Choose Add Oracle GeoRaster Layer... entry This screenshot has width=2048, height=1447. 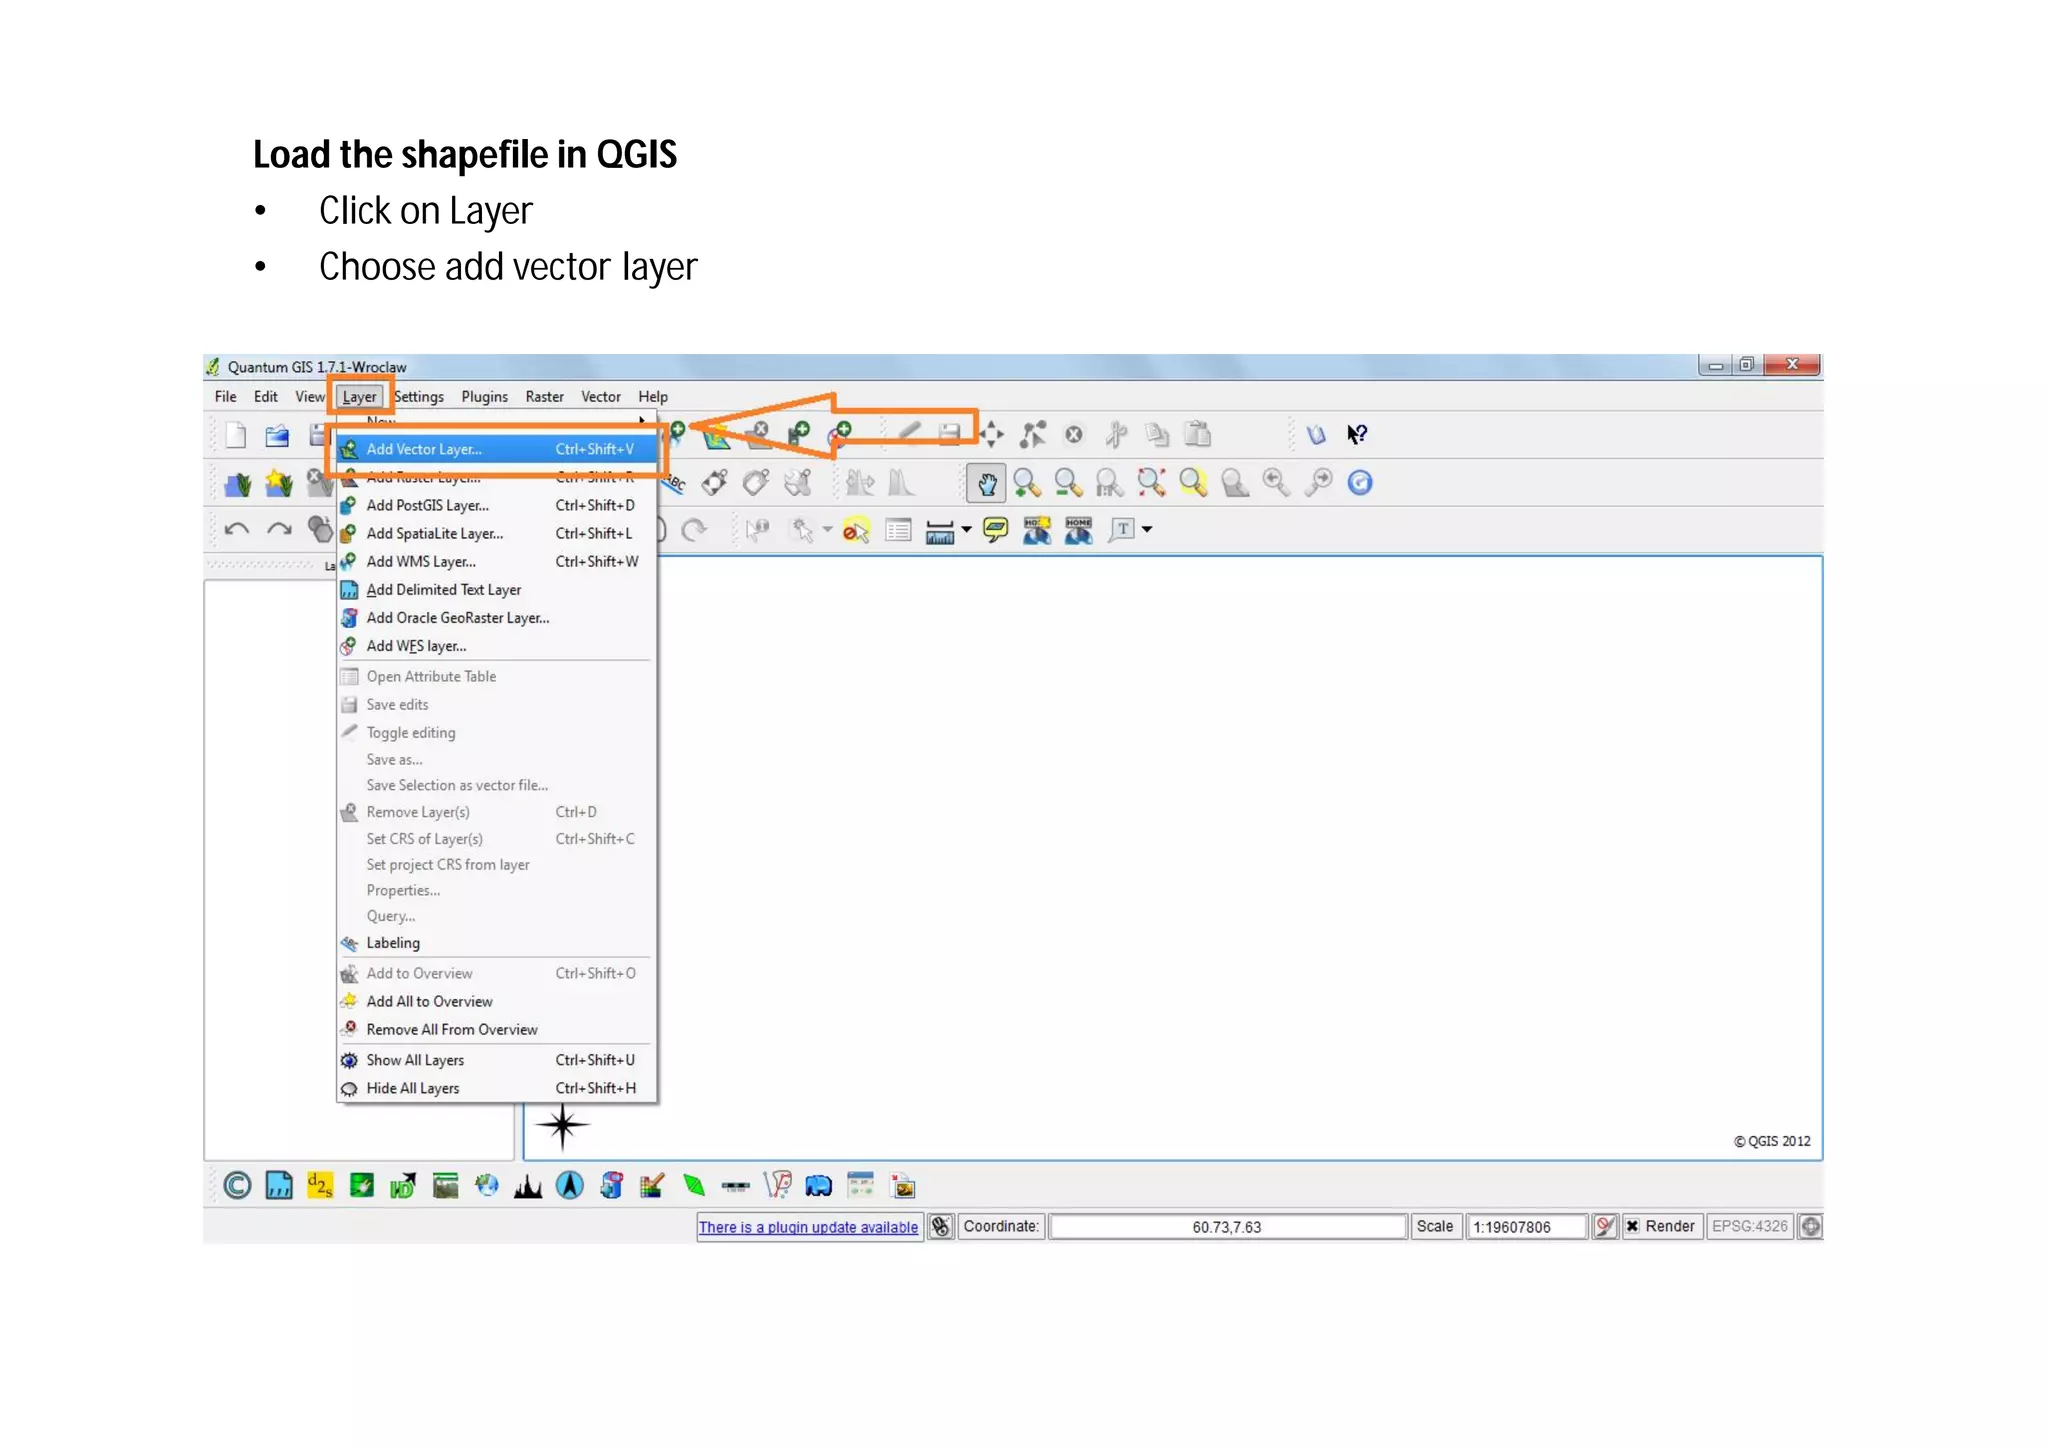[x=497, y=618]
